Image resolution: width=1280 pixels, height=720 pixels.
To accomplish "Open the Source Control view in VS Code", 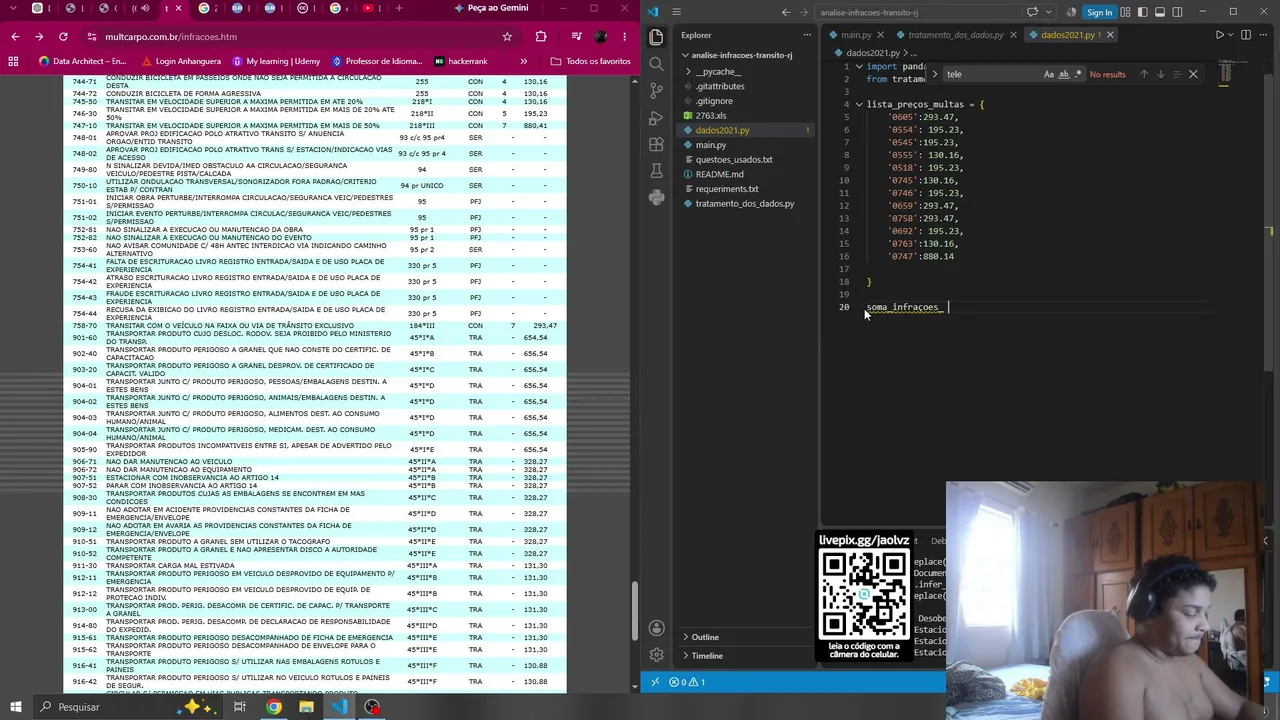I will [x=656, y=90].
